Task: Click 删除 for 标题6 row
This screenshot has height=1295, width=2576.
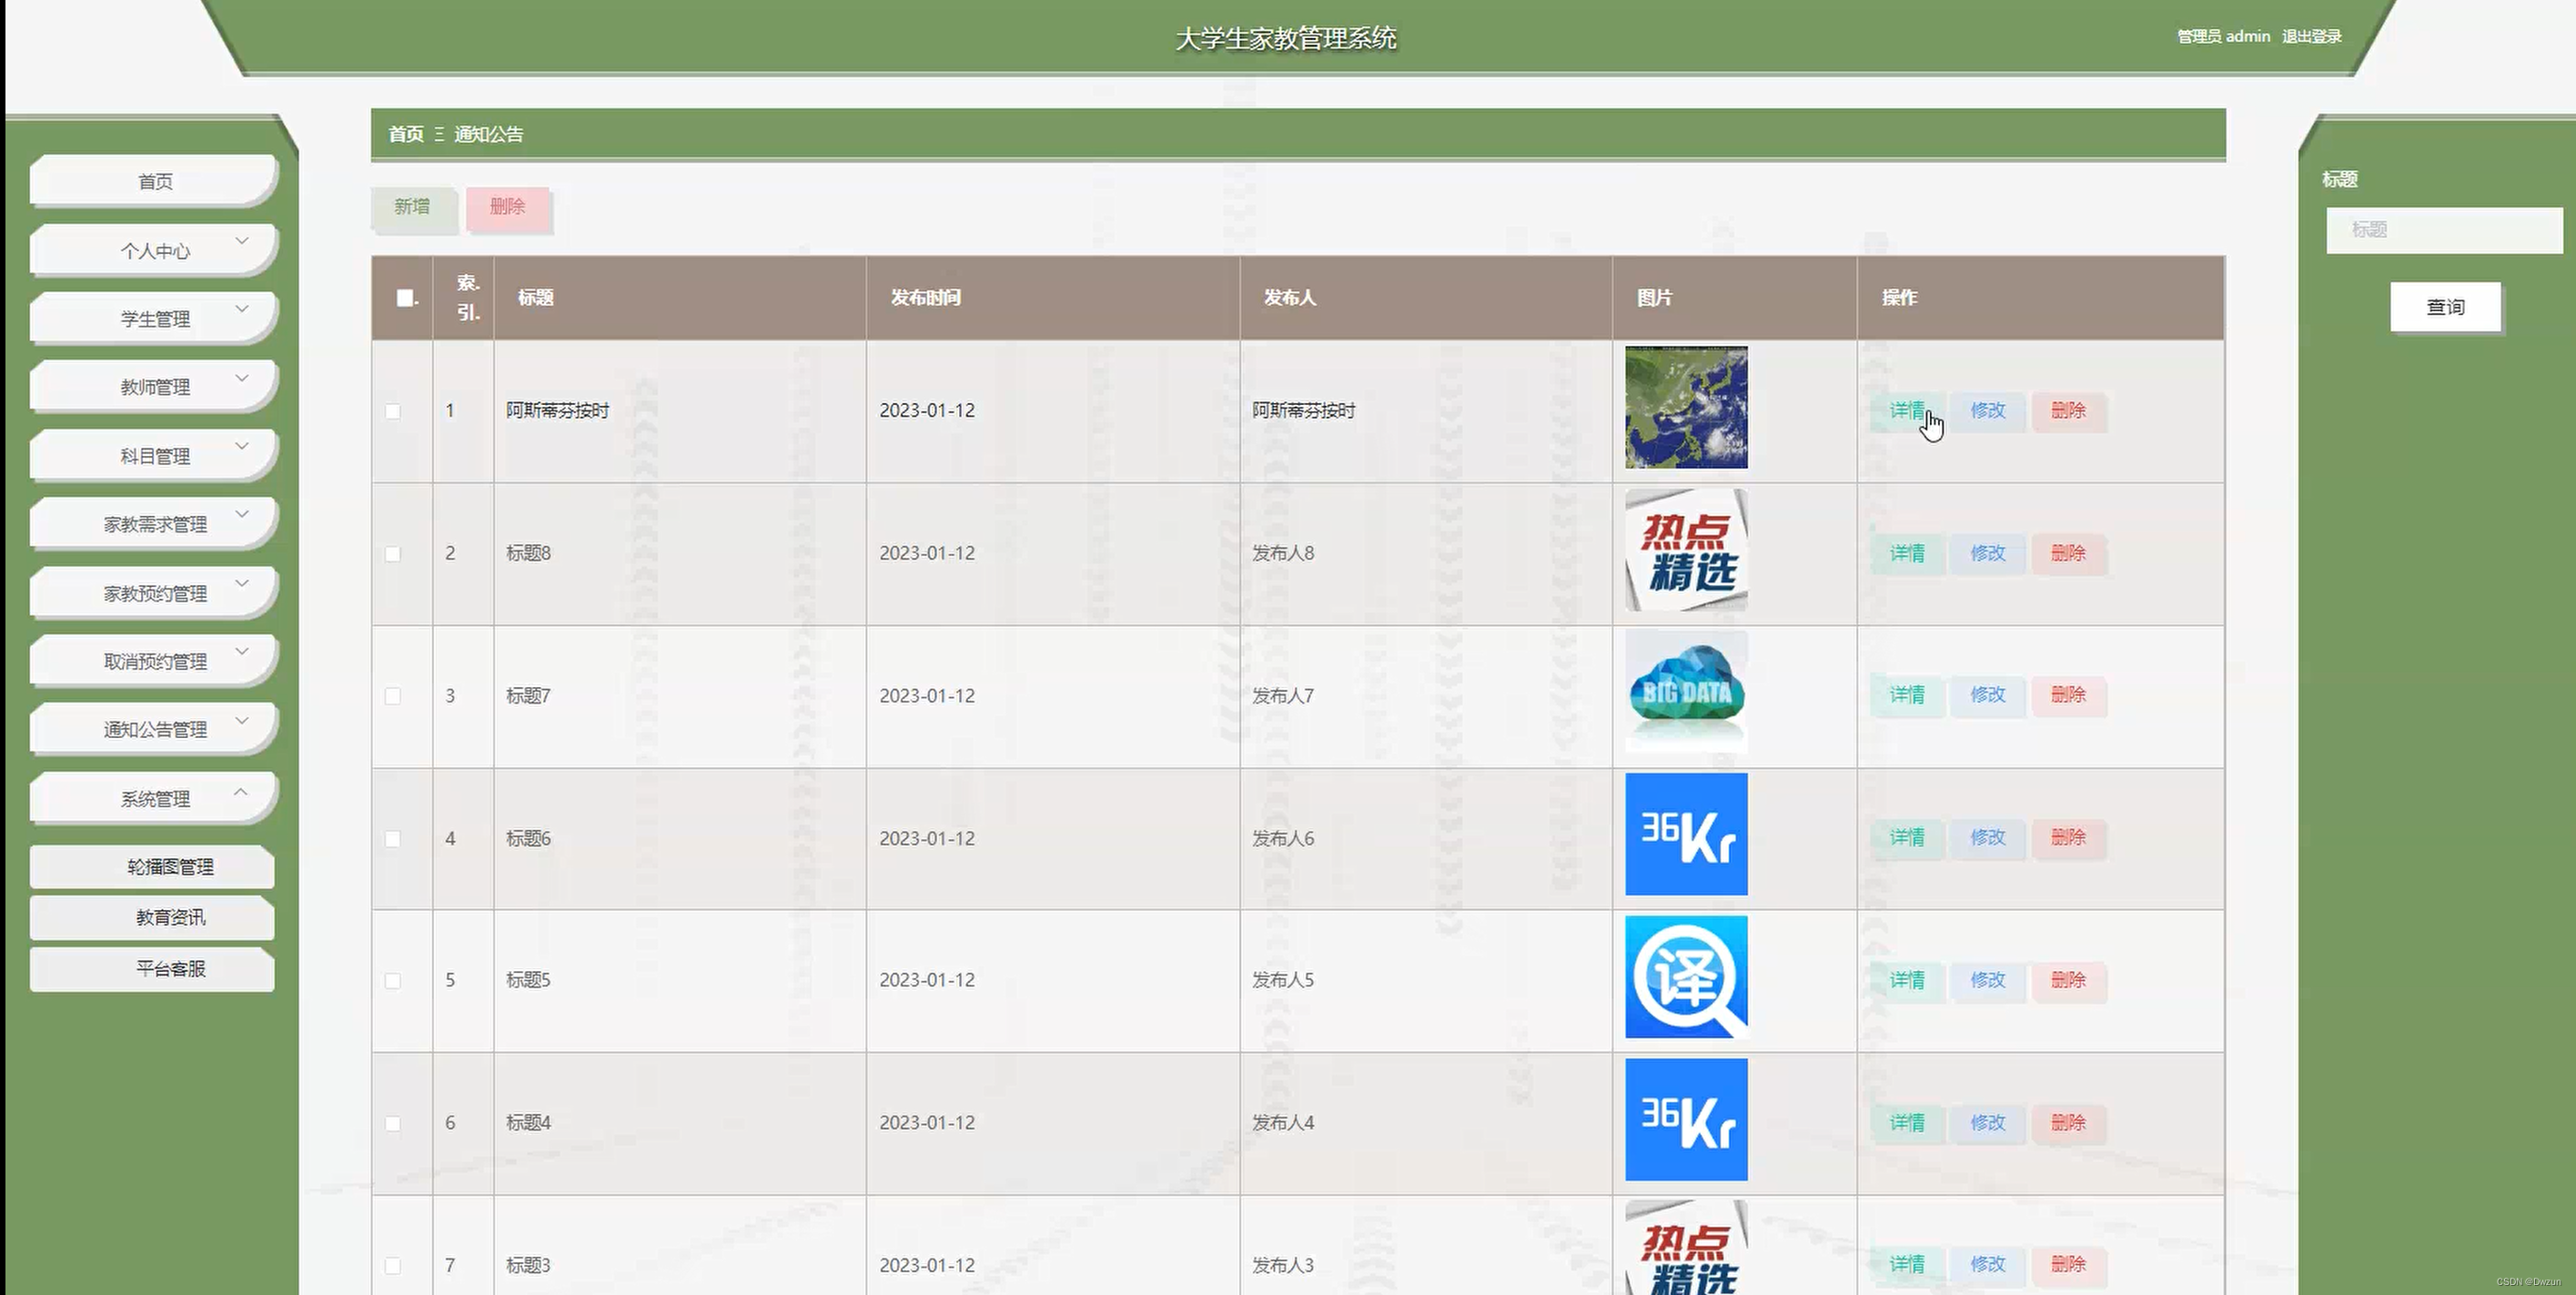Action: [x=2068, y=838]
